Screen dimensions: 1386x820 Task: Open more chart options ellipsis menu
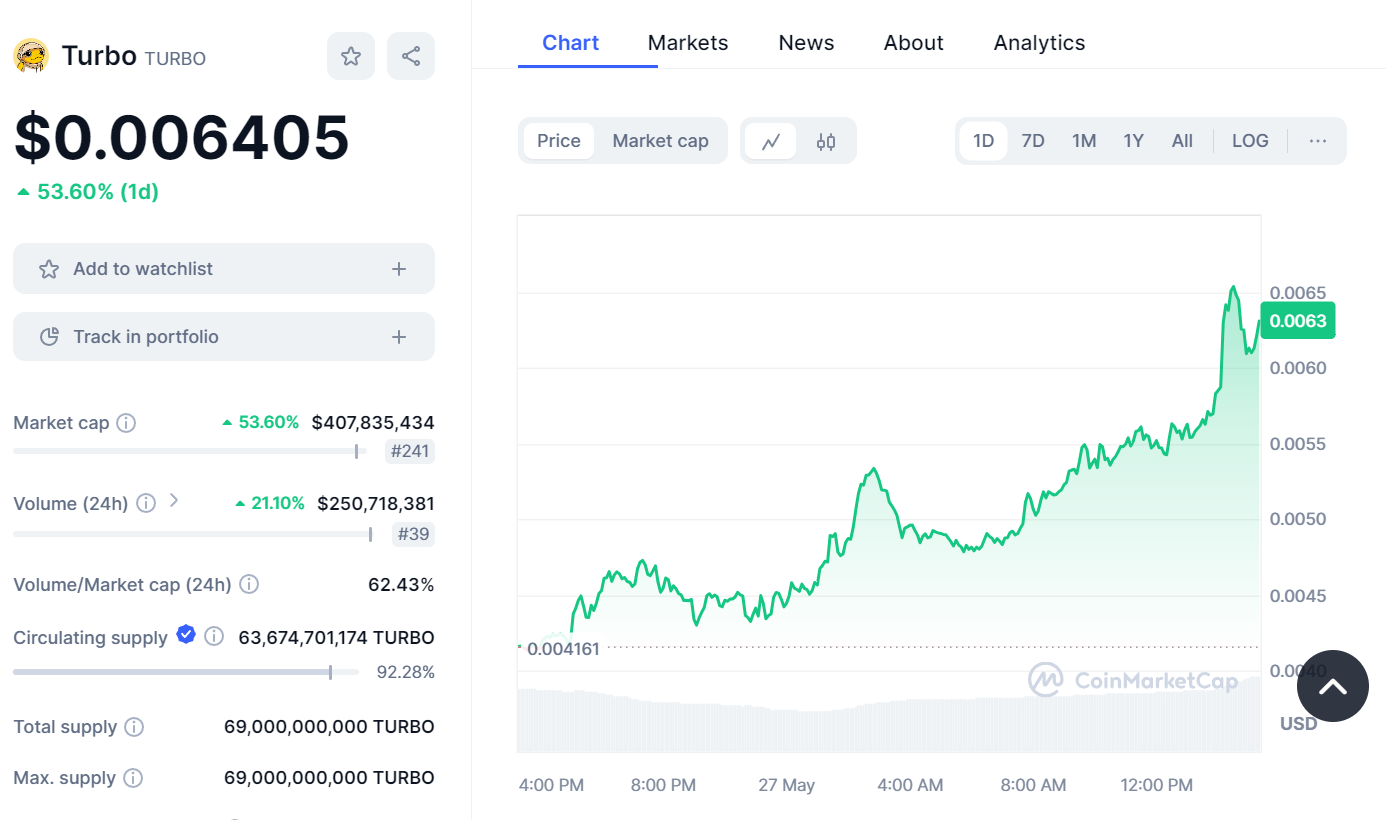coord(1318,141)
